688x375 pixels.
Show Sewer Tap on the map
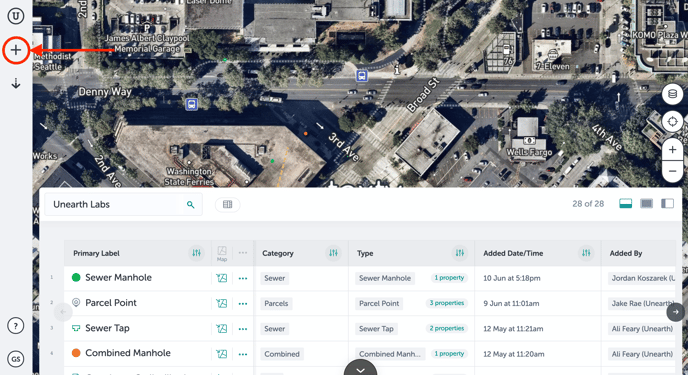(x=222, y=329)
